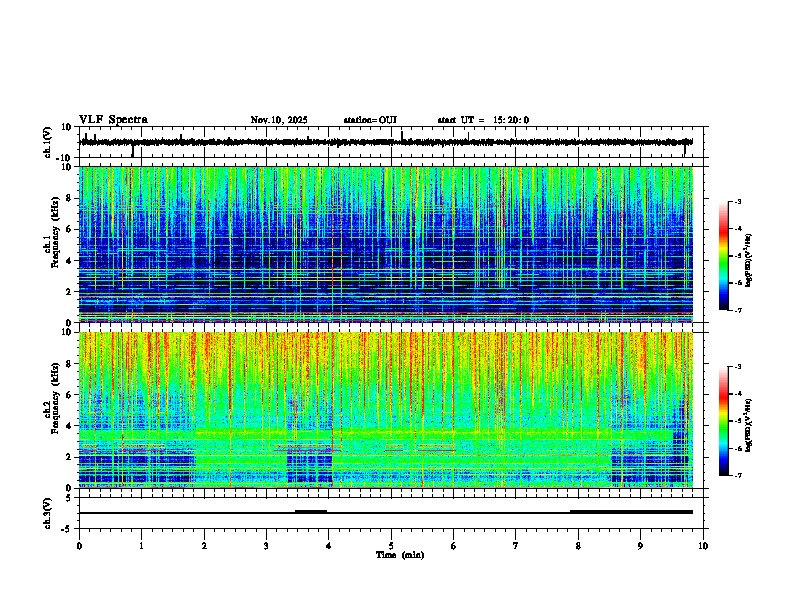
Task: Select the date 'Nov.10, 2025'
Action: point(279,120)
